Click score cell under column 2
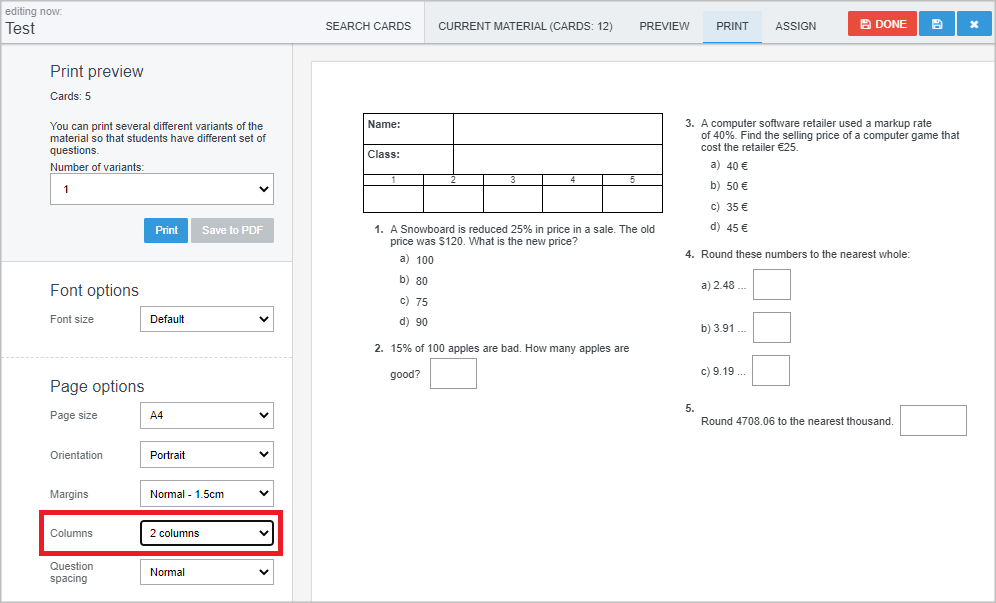Image resolution: width=996 pixels, height=603 pixels. click(x=453, y=199)
